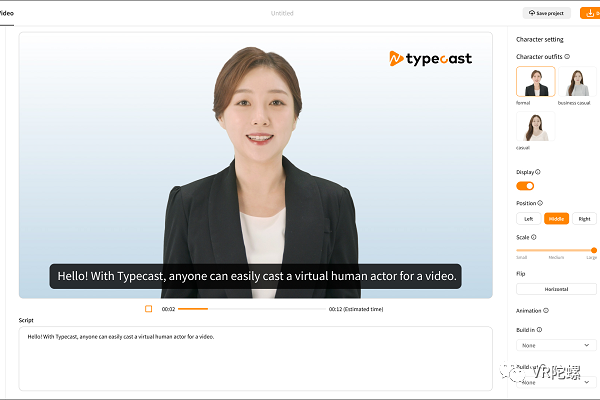
Task: Click the Untitled project title
Action: pos(282,13)
